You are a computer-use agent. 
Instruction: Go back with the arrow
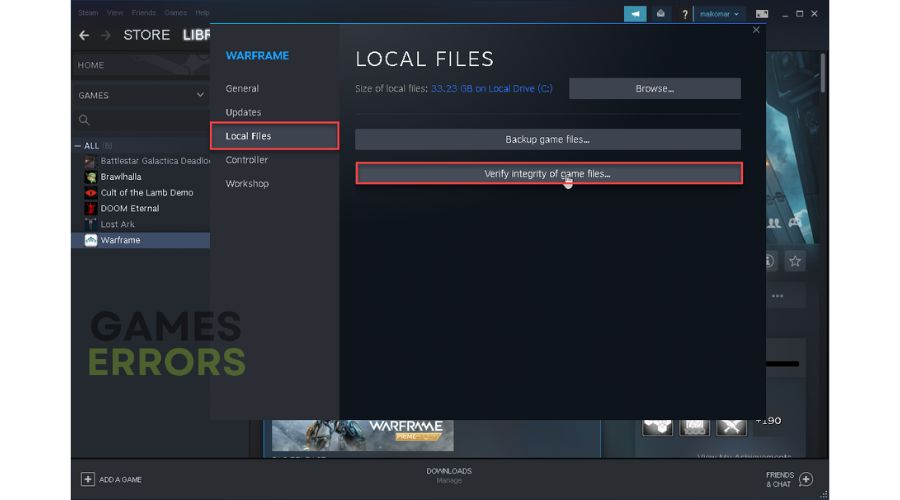[x=84, y=36]
